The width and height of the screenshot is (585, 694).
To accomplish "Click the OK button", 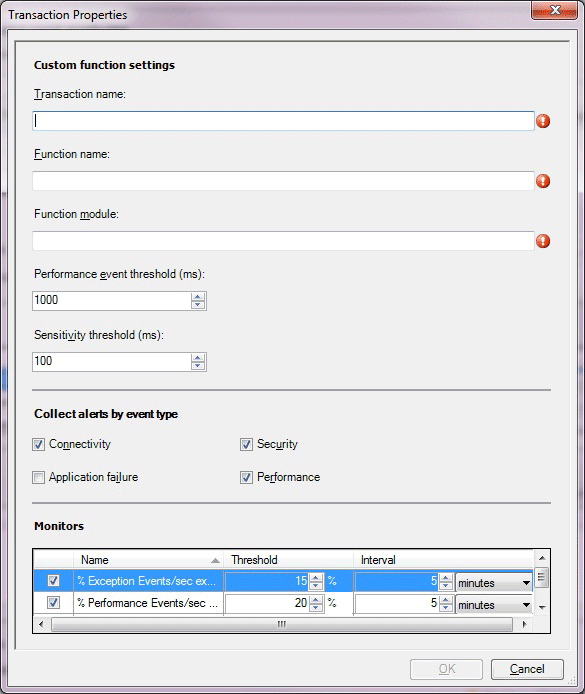I will click(x=446, y=669).
